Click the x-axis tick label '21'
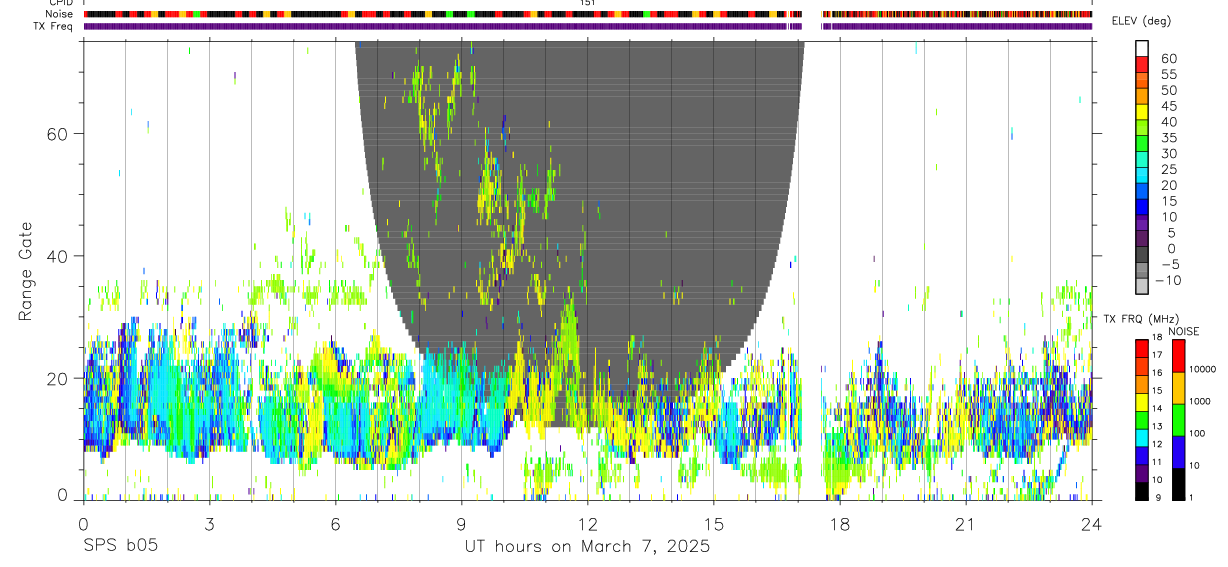This screenshot has width=1228, height=567. click(965, 524)
